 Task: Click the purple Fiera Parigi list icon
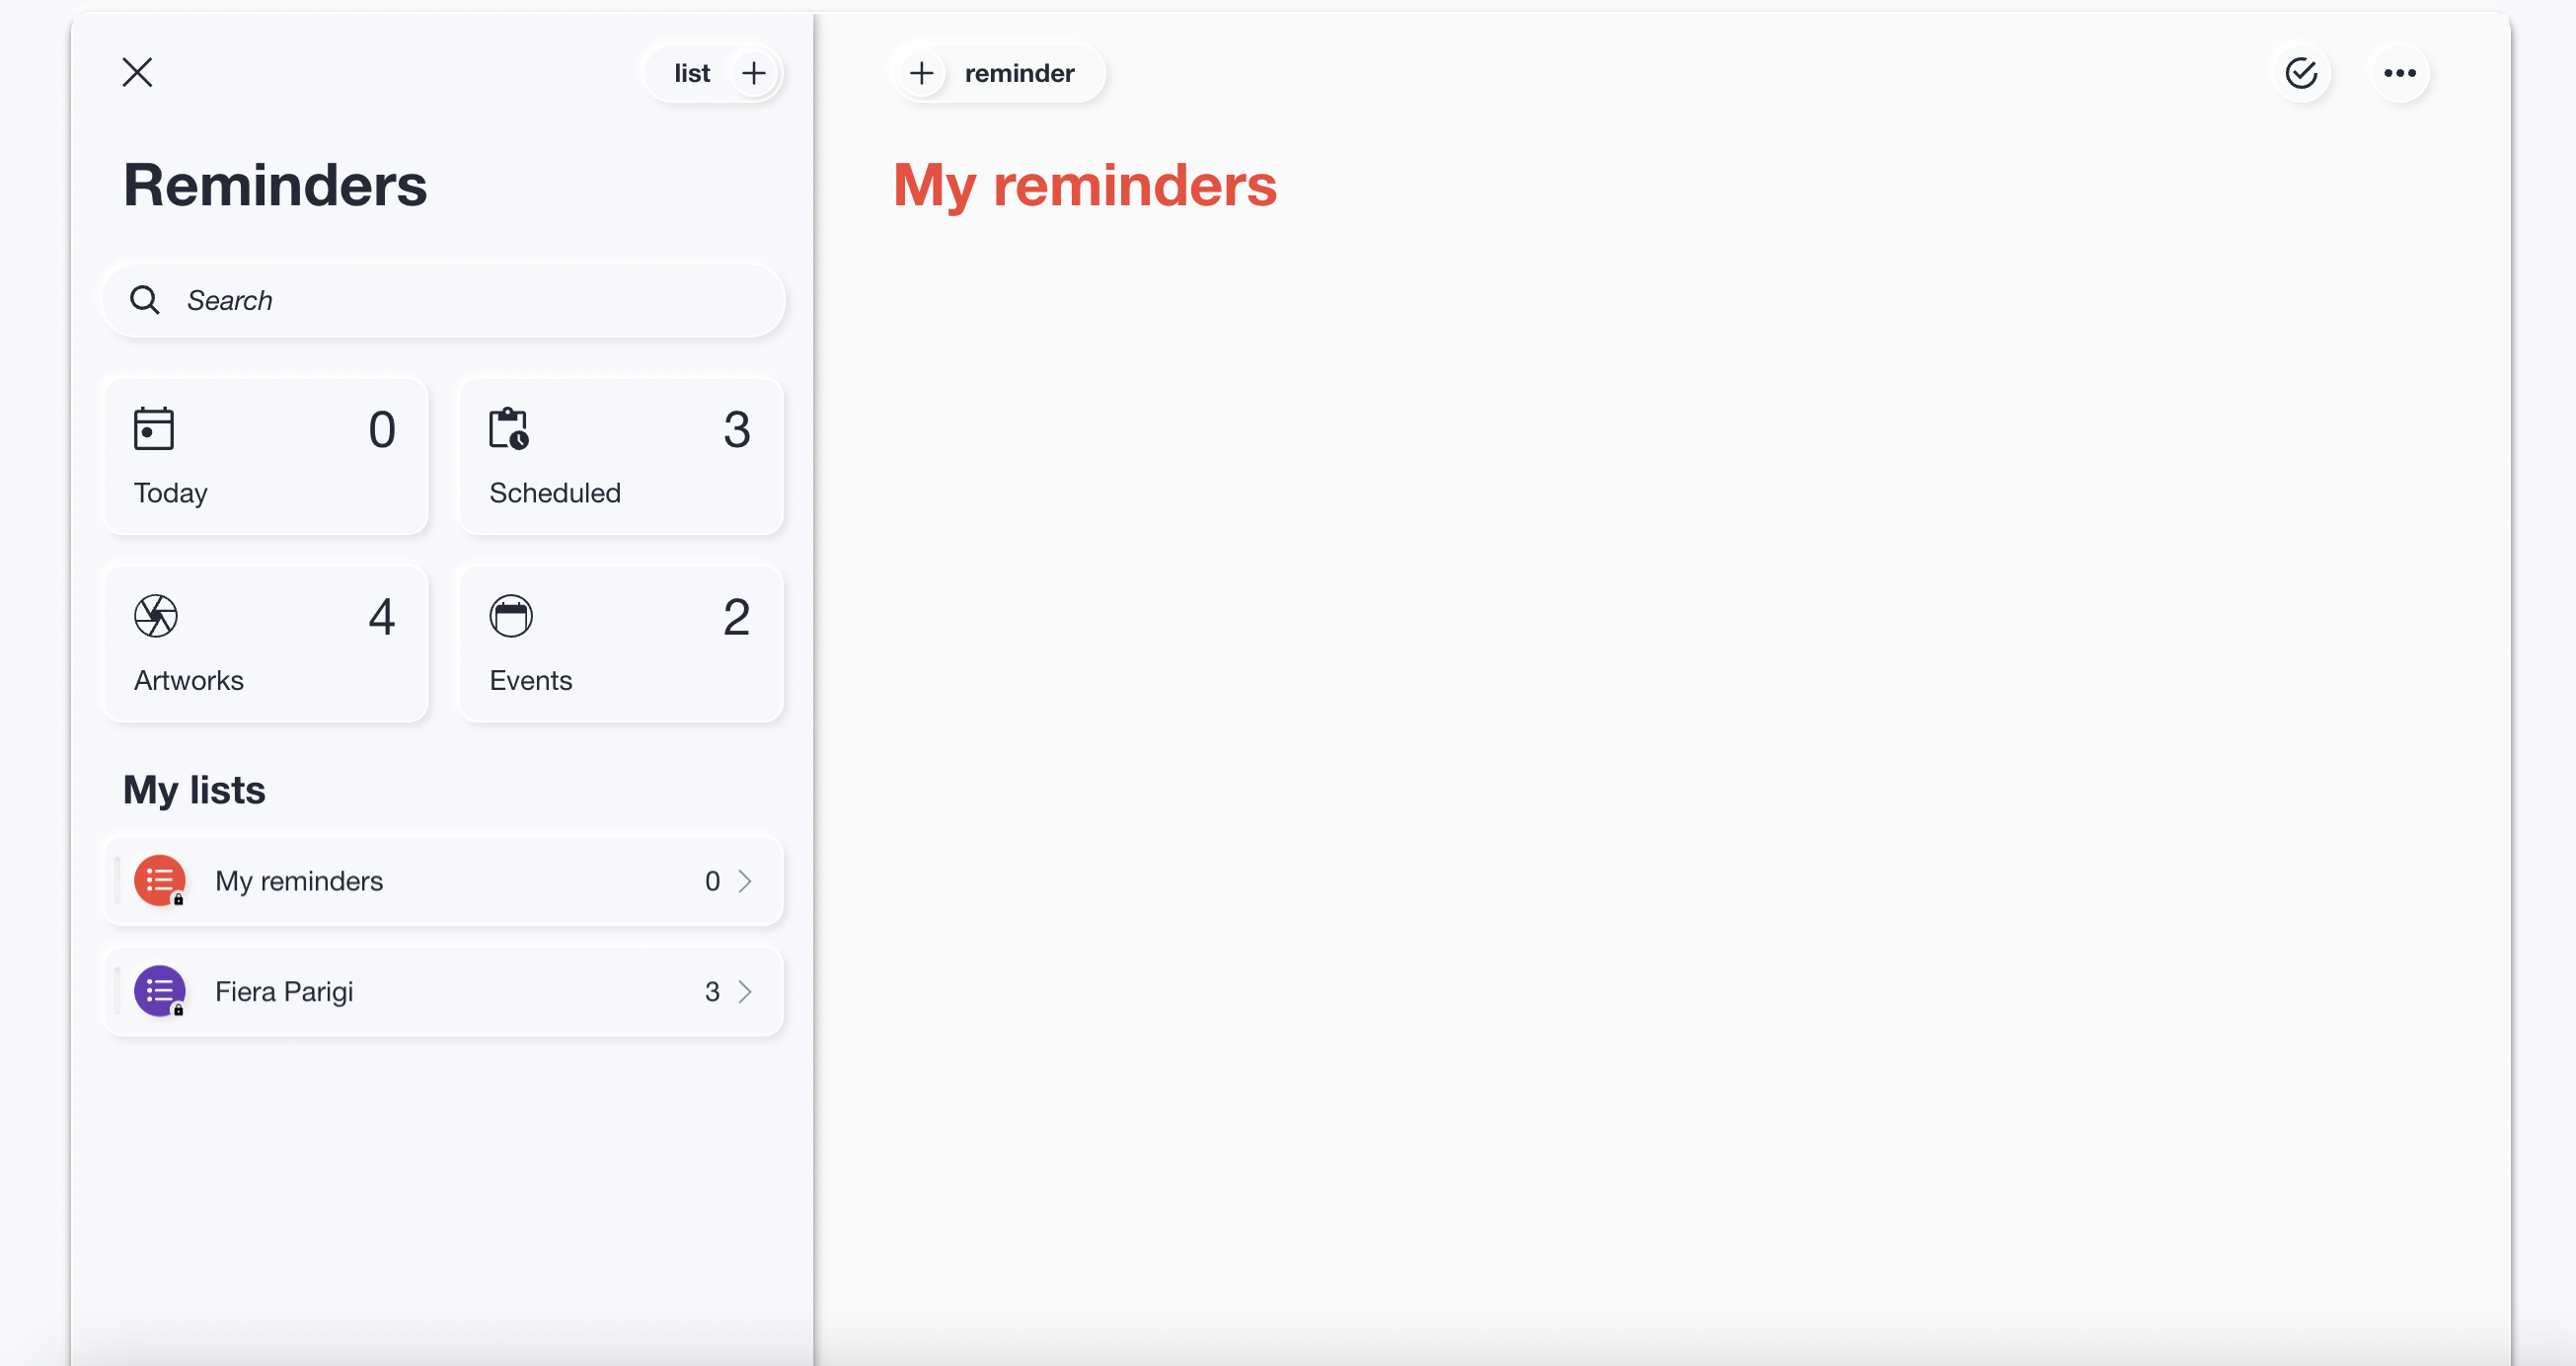pyautogui.click(x=160, y=992)
